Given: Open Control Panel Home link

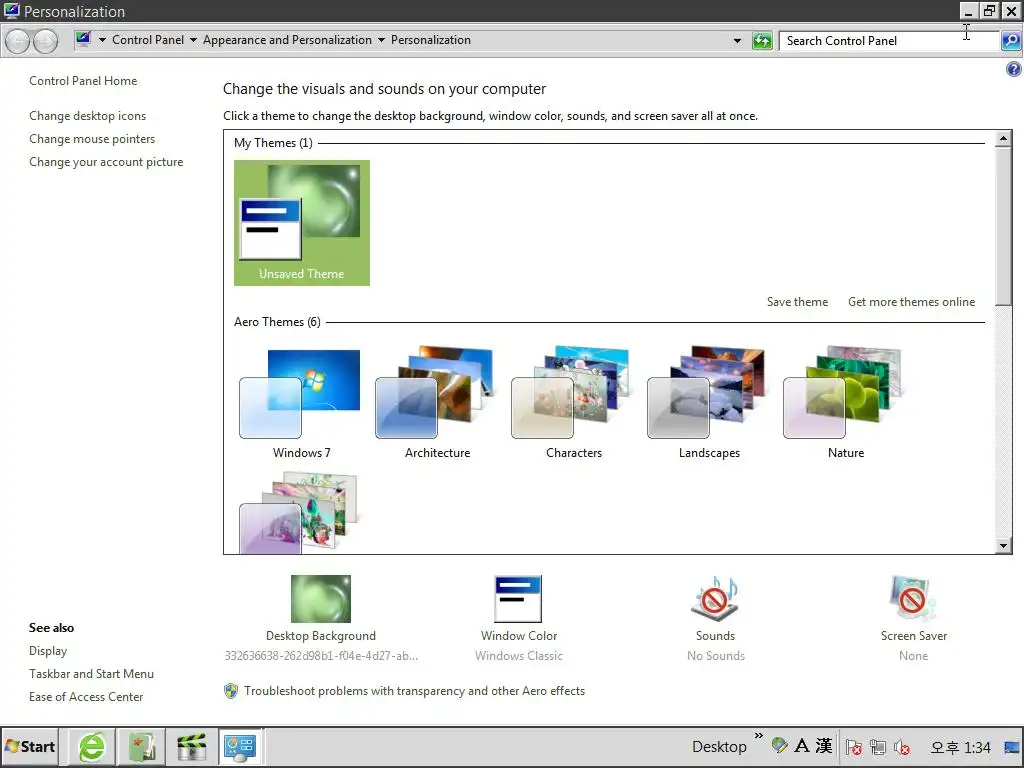Looking at the screenshot, I should (x=83, y=81).
